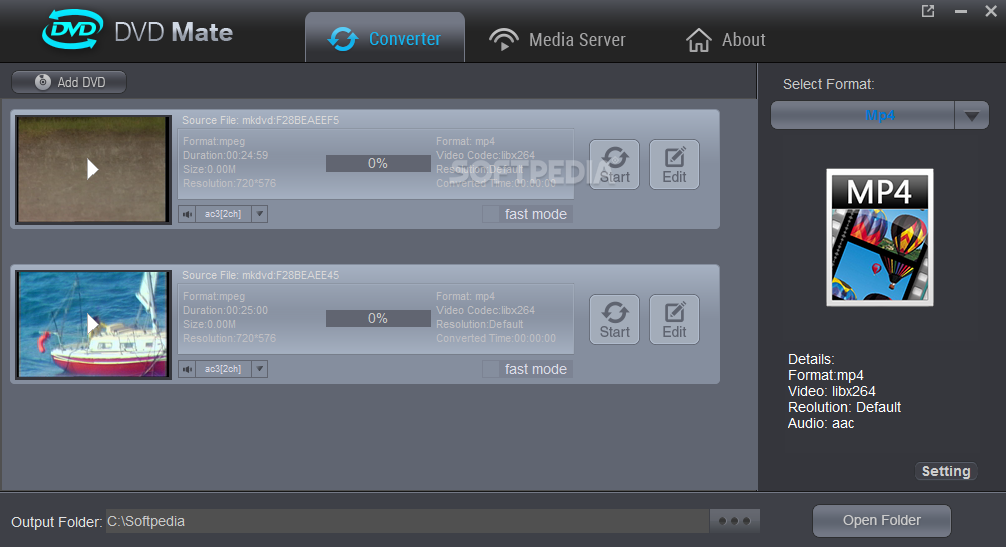Start converting the F28BEAEE45 file
This screenshot has height=547, width=1006.
coord(614,319)
